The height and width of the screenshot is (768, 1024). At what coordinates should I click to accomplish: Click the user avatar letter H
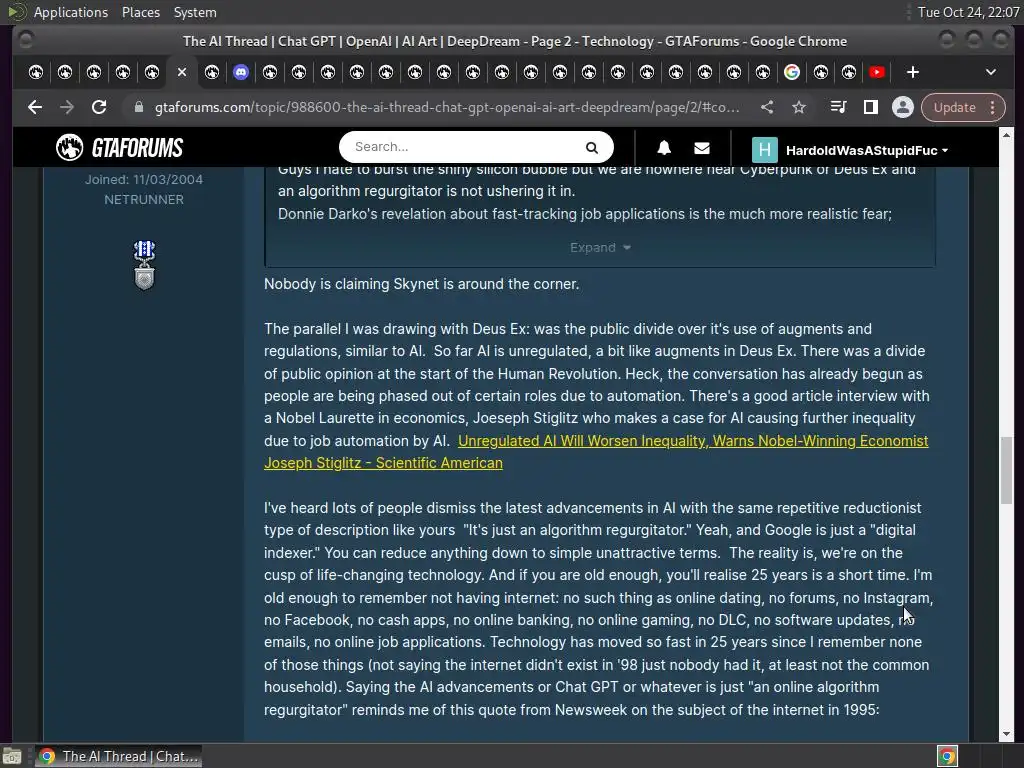click(765, 150)
